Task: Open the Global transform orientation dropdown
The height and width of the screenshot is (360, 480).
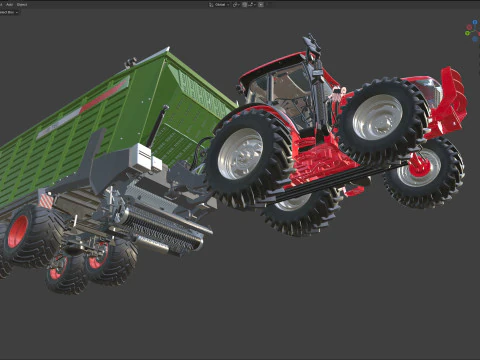Action: pyautogui.click(x=219, y=5)
